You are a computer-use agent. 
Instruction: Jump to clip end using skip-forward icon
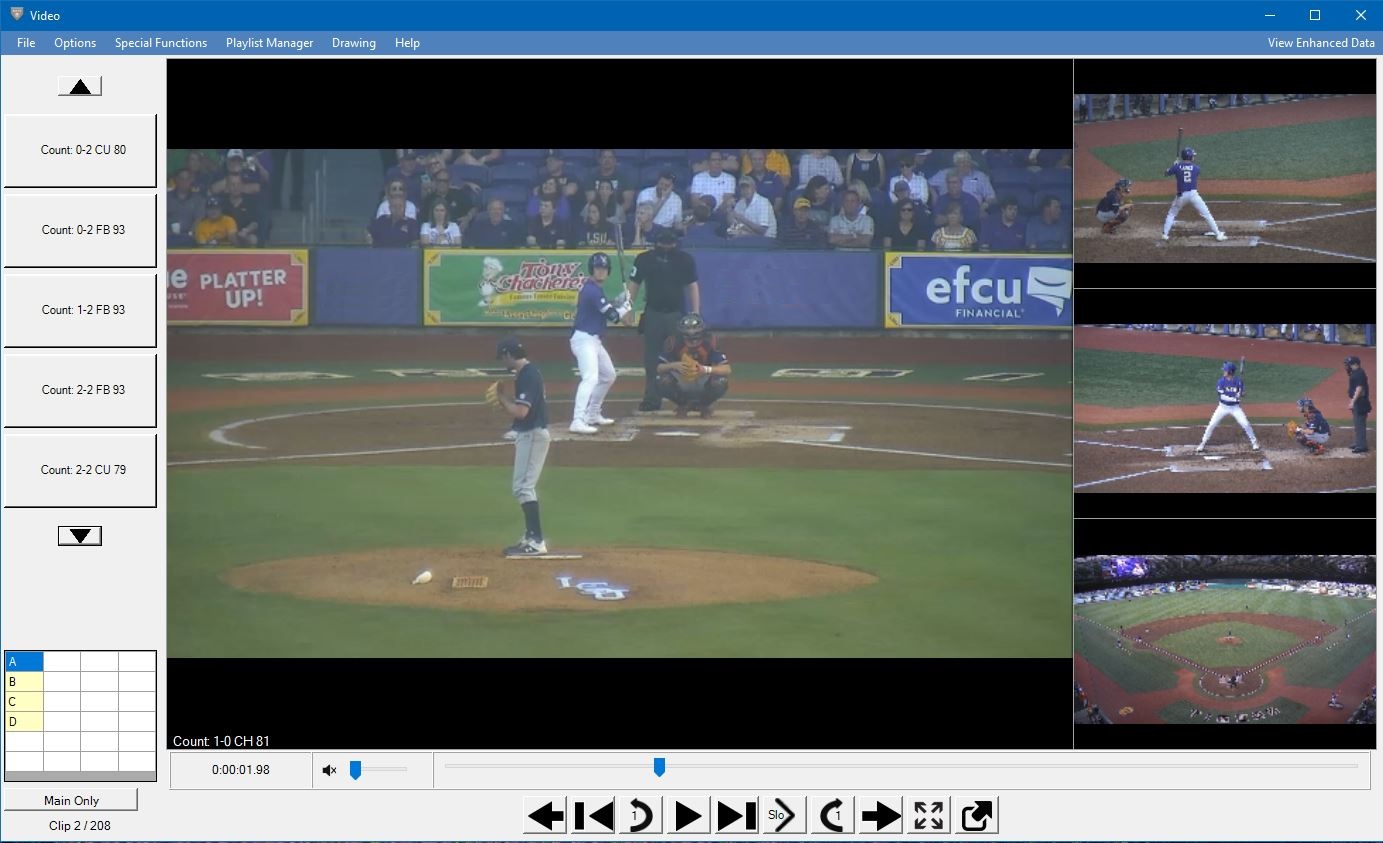point(737,815)
